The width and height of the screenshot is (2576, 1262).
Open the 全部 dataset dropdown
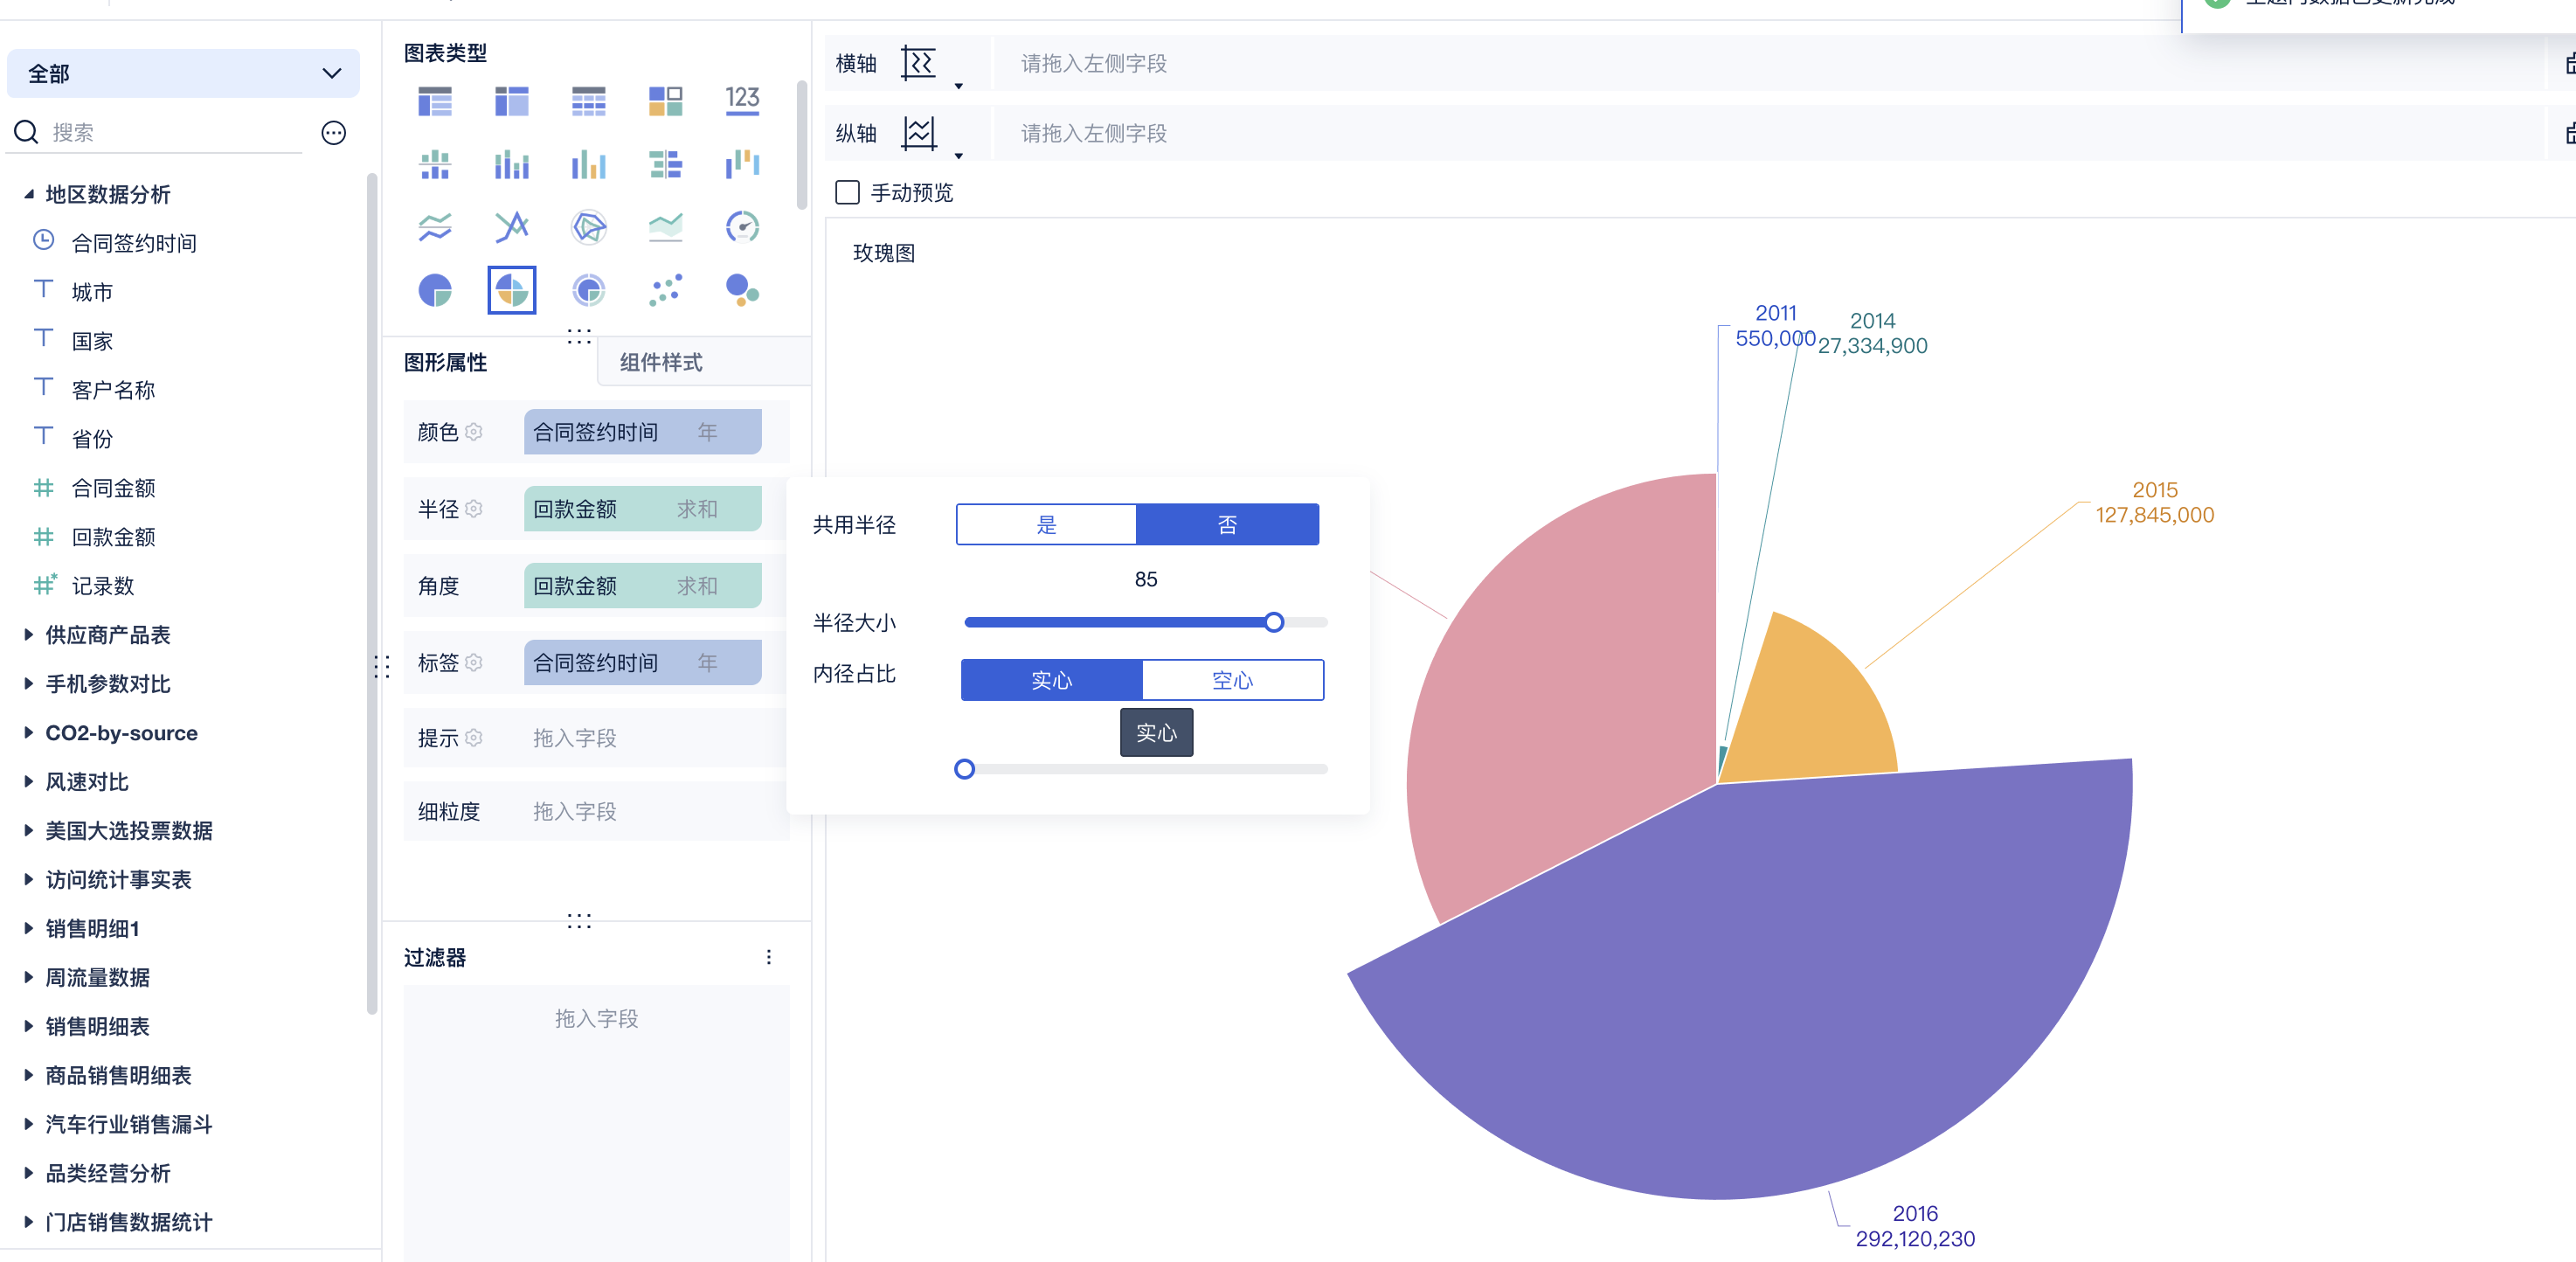(x=183, y=73)
